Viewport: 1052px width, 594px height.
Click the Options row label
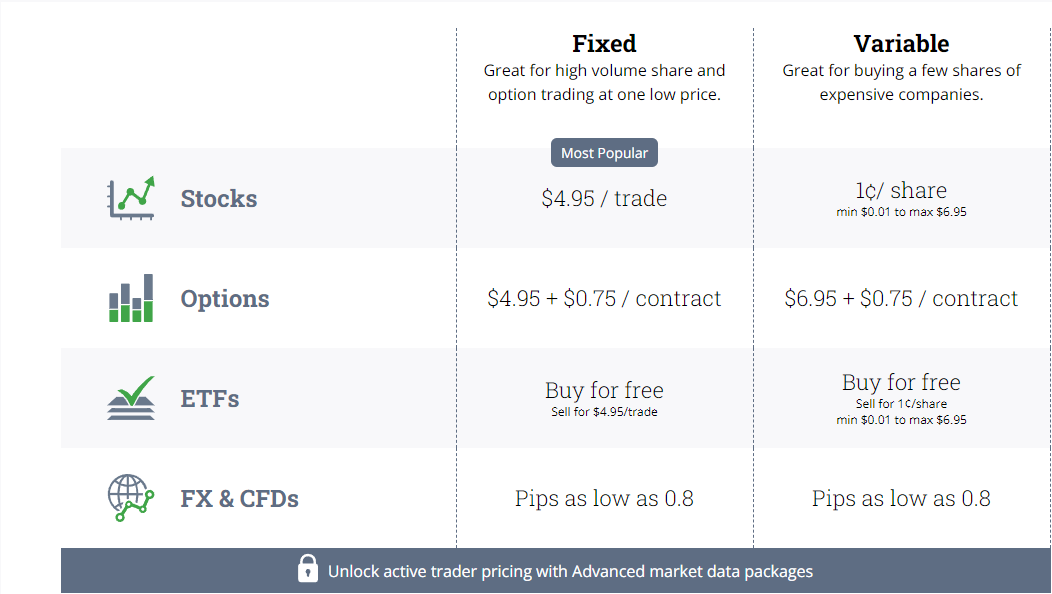225,299
